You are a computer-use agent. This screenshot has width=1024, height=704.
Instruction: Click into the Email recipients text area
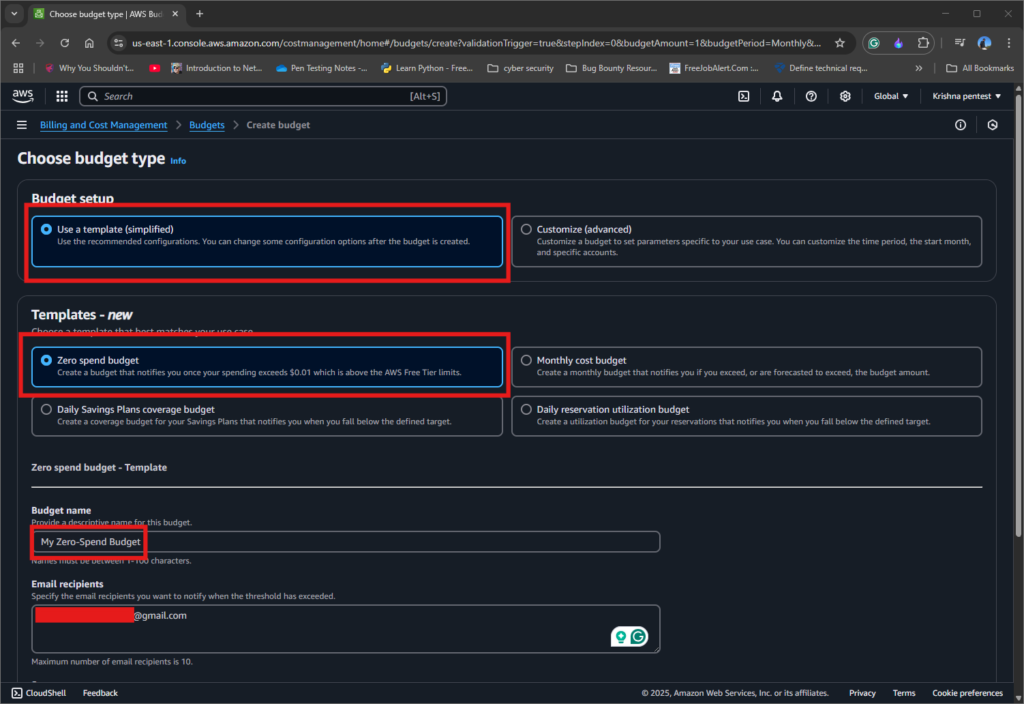(345, 629)
